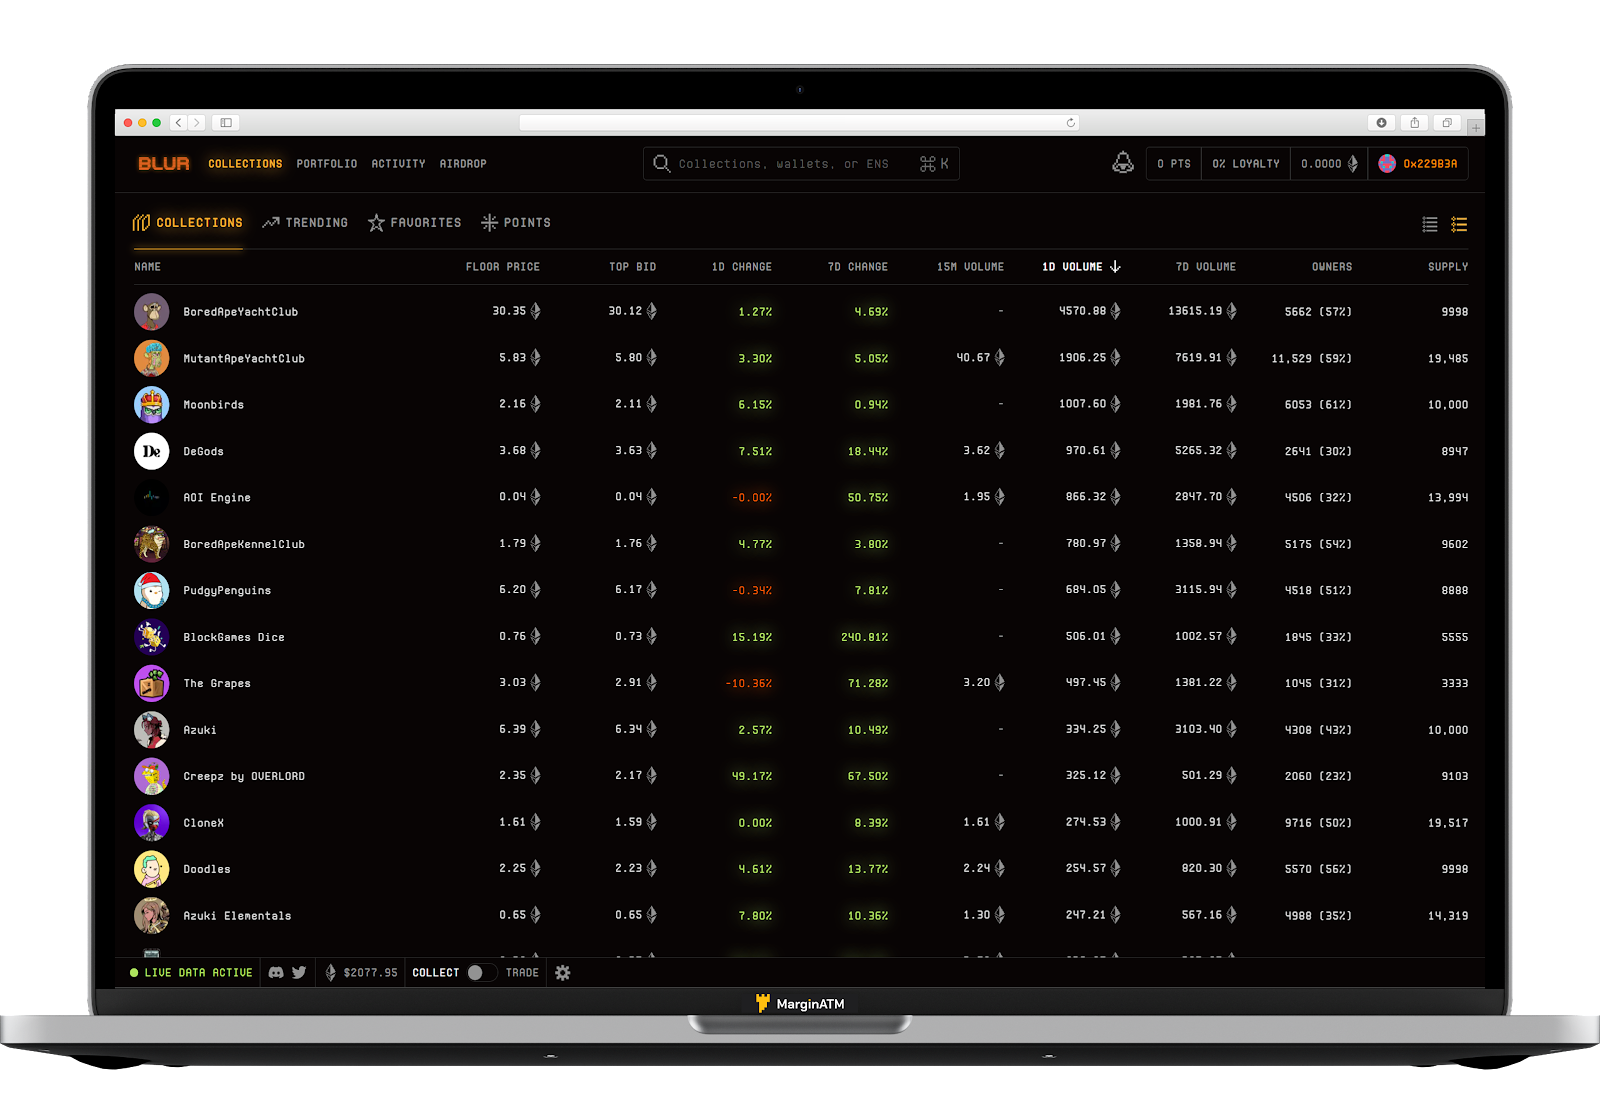This screenshot has height=1115, width=1600.
Task: Click the Live Data Active status
Action: tap(191, 972)
